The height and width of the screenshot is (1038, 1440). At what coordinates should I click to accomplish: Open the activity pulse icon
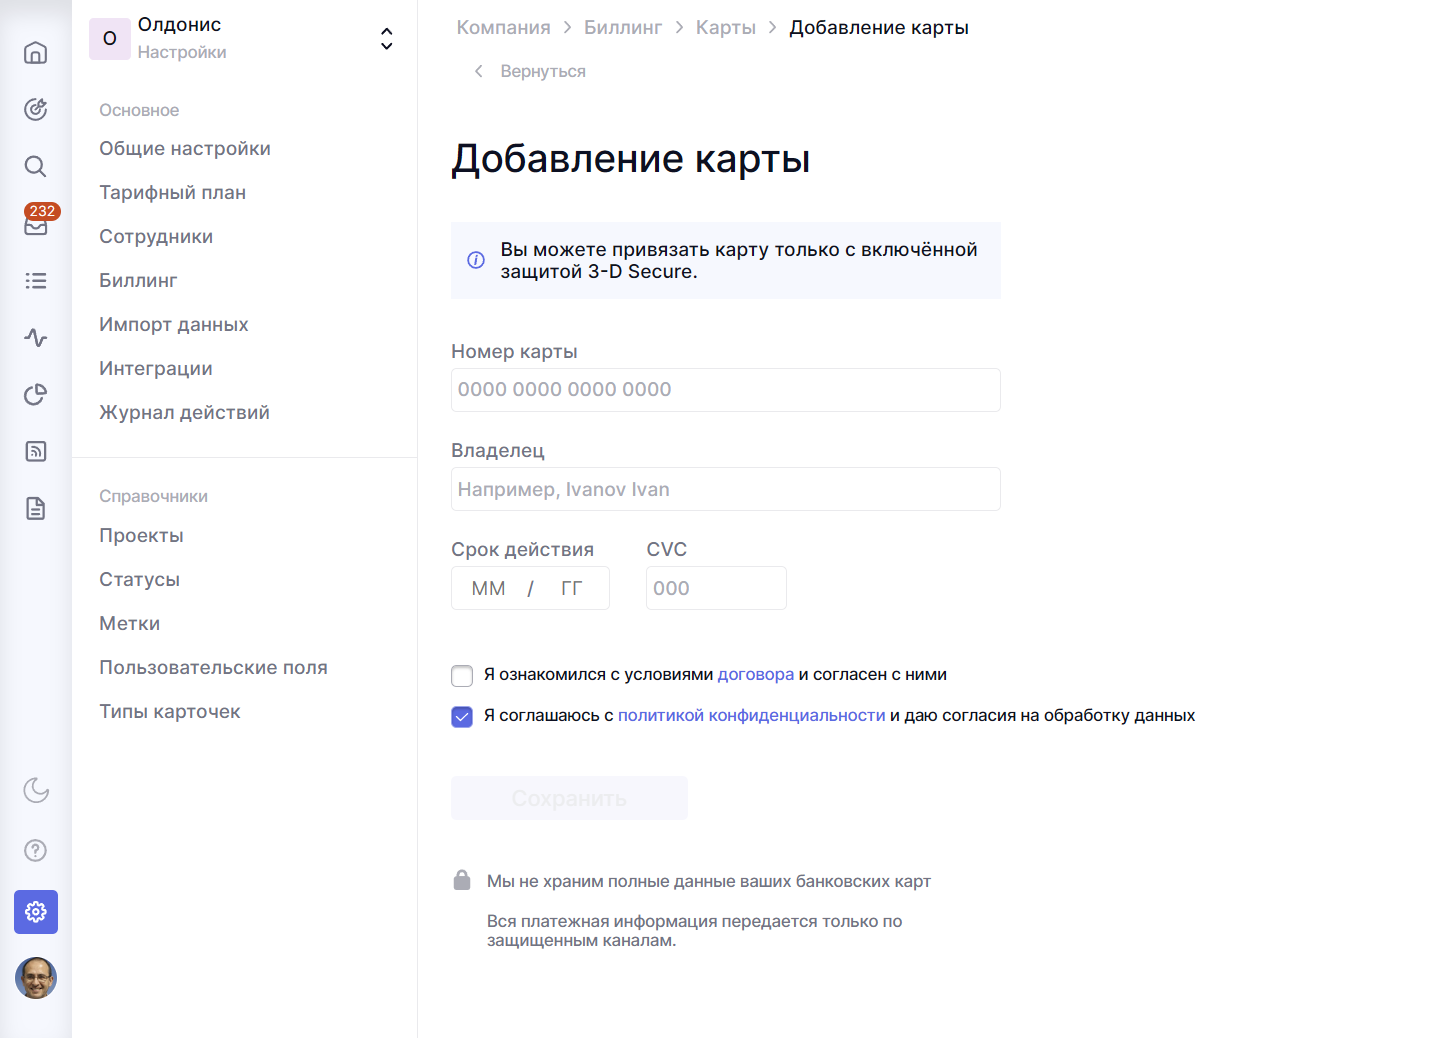coord(36,338)
